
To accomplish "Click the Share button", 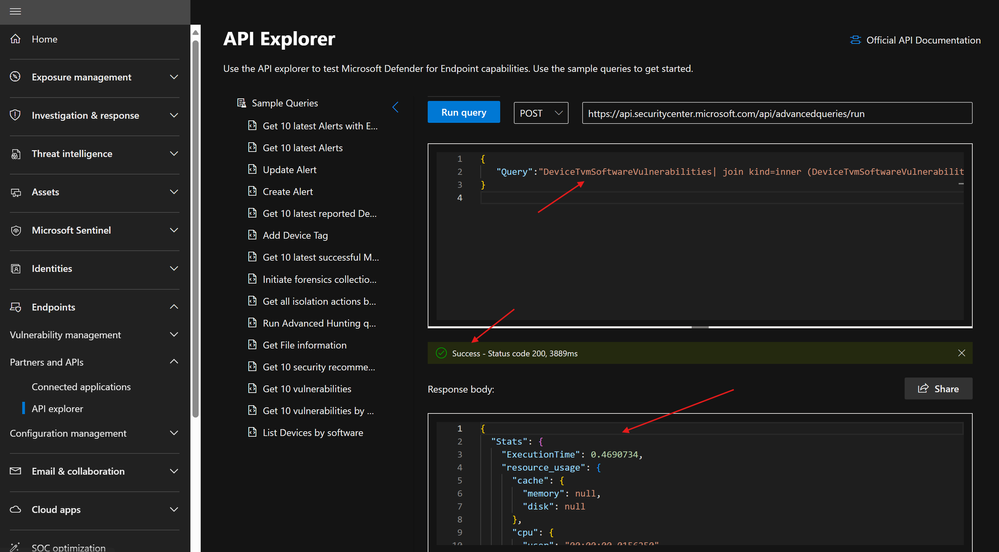I will 938,389.
